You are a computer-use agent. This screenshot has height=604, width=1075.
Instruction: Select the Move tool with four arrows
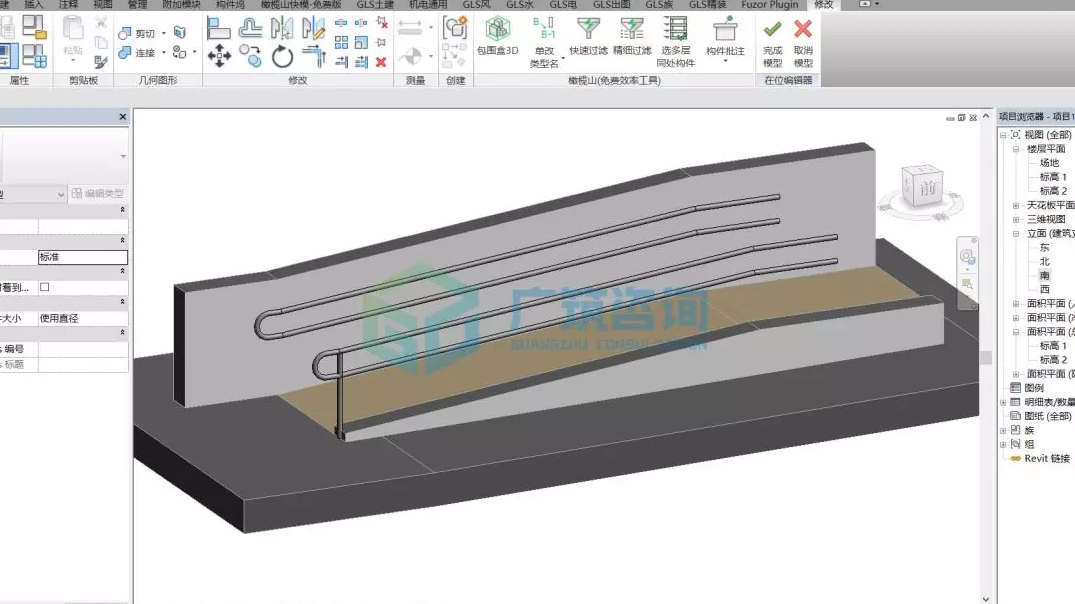pos(219,56)
